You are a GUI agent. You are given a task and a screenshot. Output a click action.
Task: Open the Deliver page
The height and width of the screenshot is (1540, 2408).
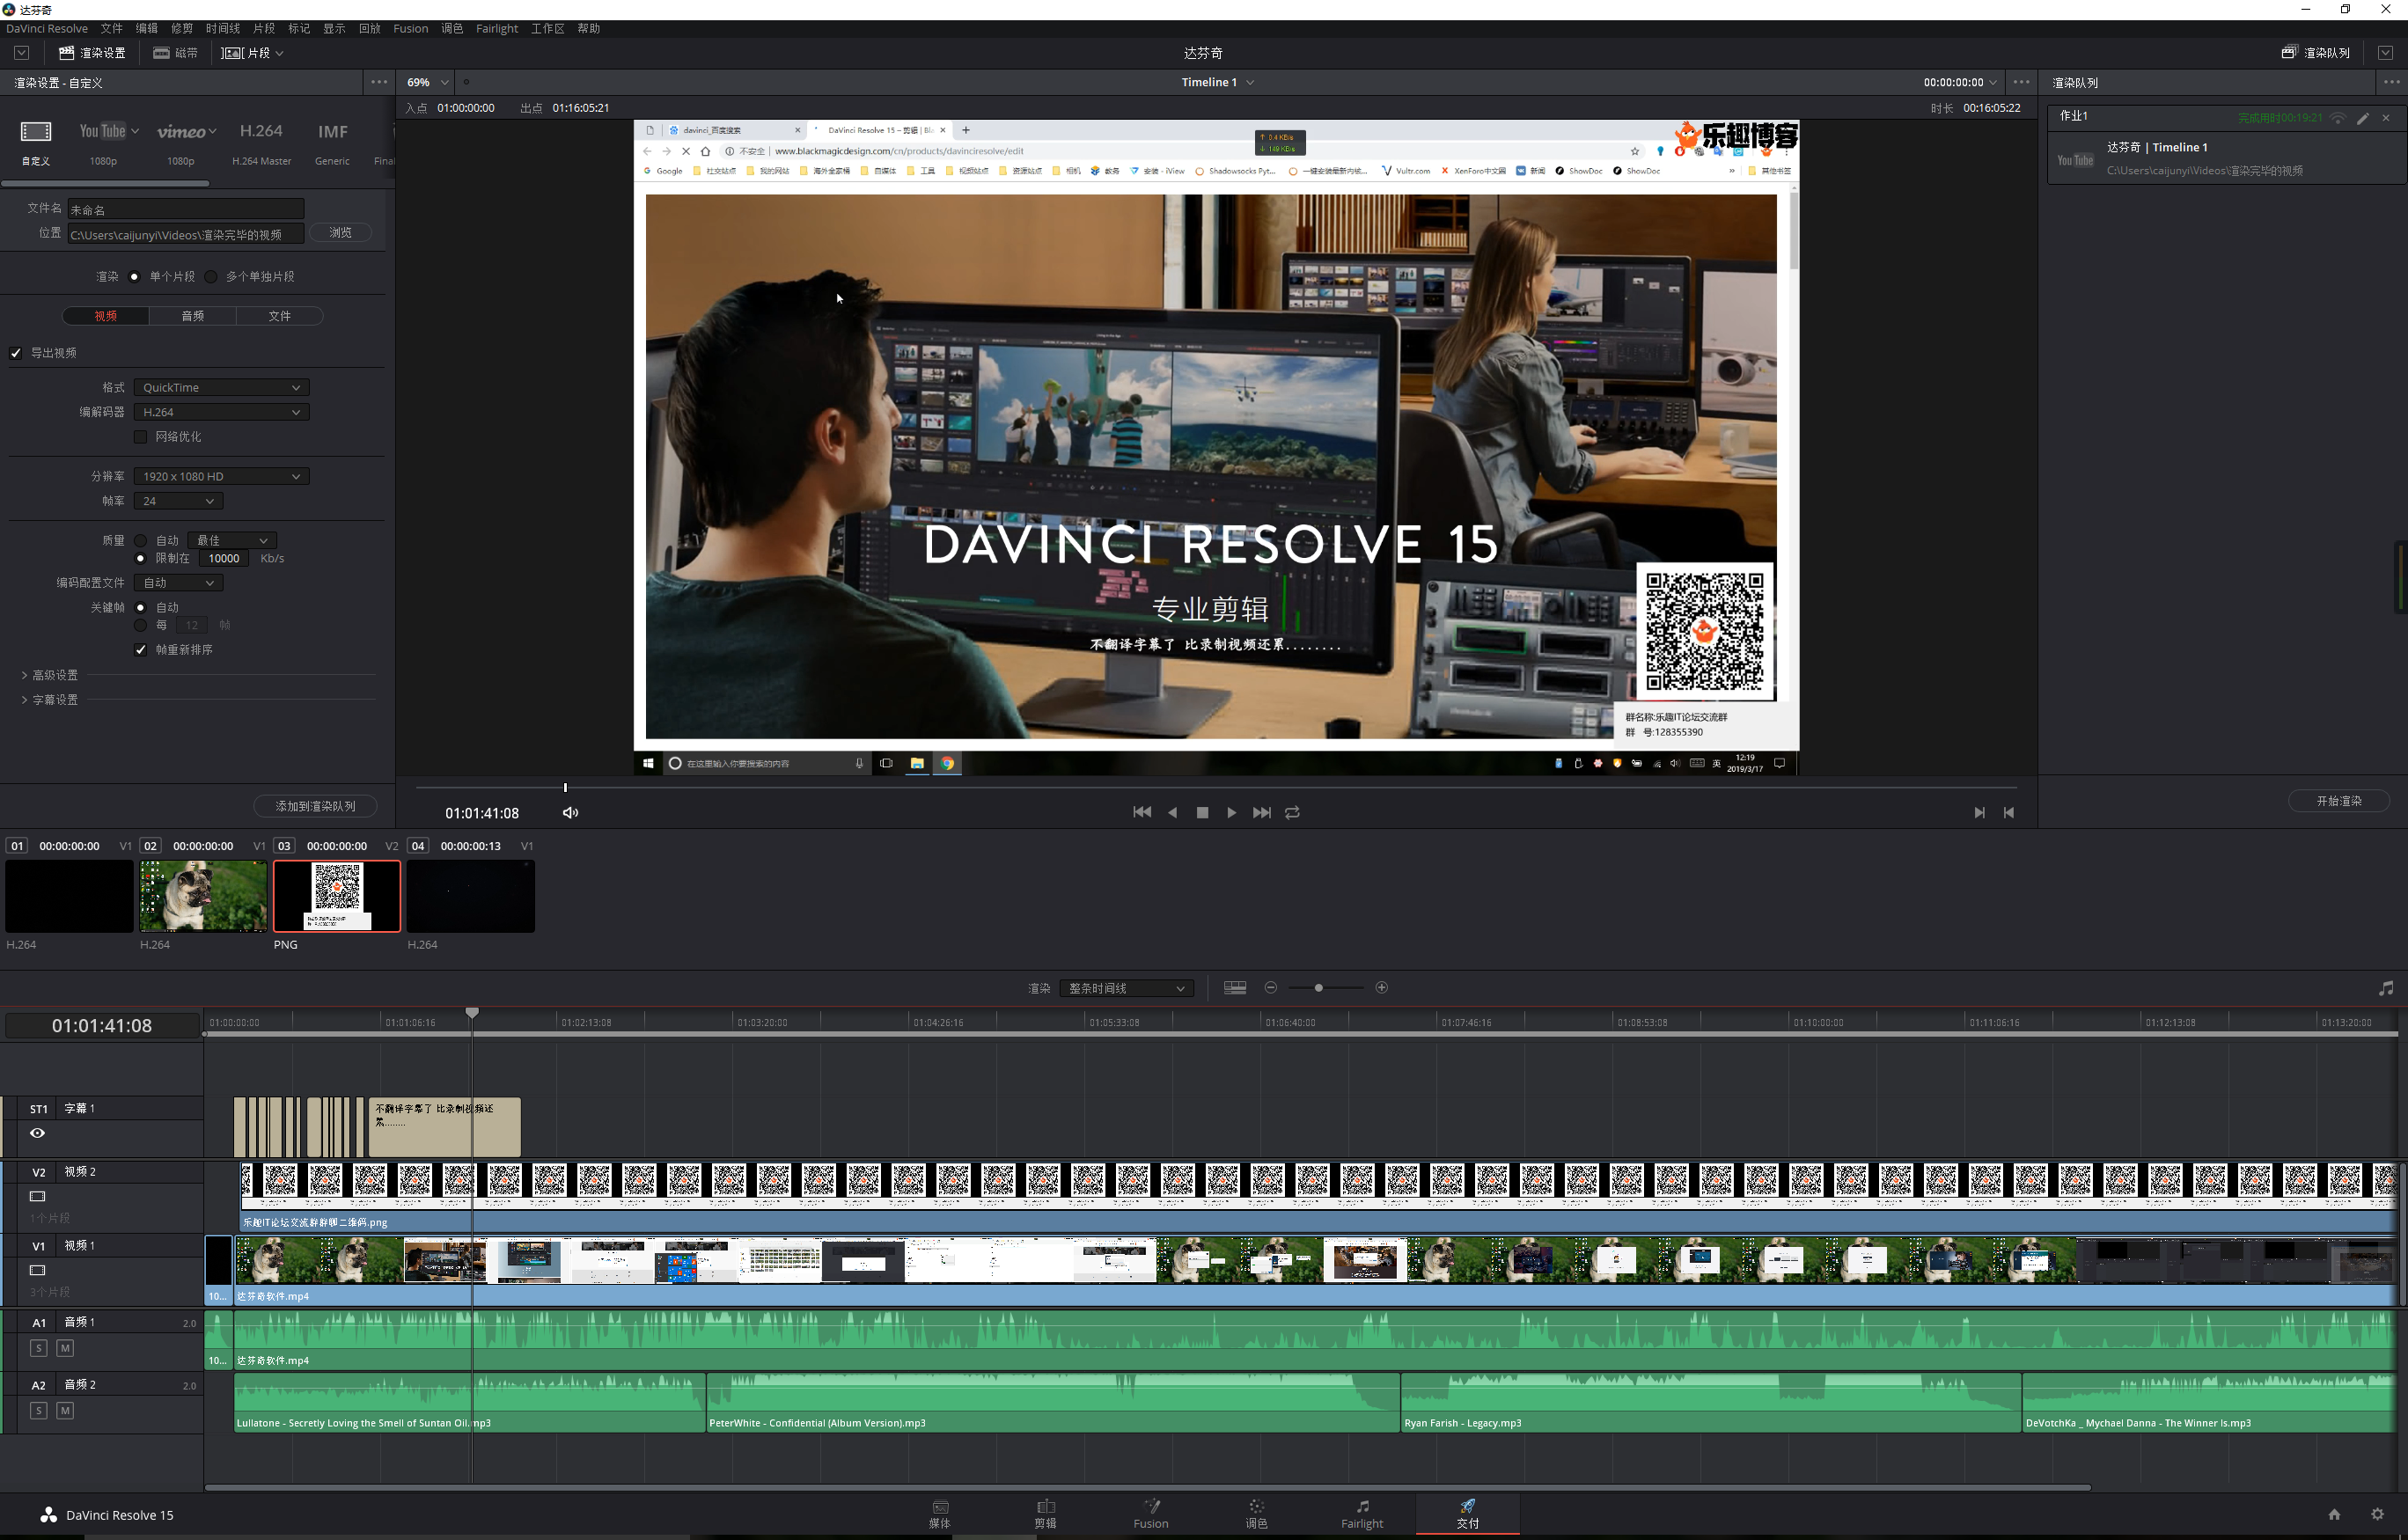1467,1514
